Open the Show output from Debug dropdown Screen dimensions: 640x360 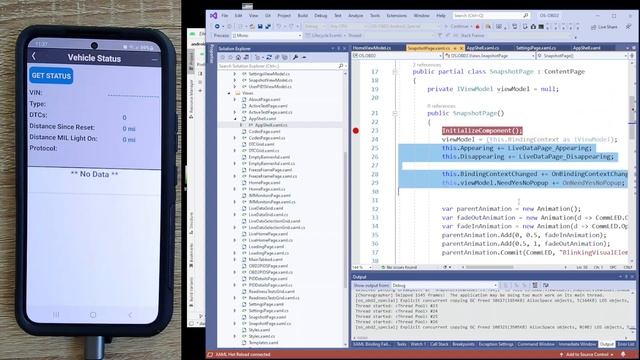pos(444,285)
